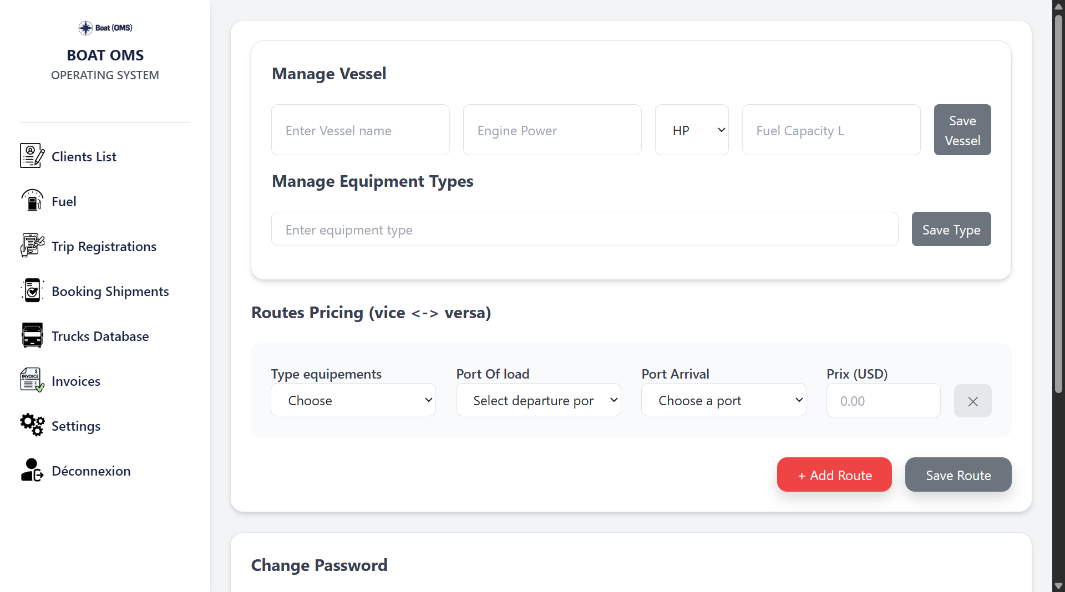
Task: Click the Fuel gauge icon
Action: click(x=32, y=201)
